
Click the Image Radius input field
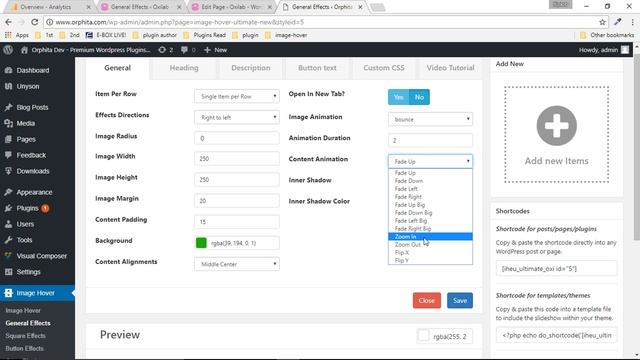(x=237, y=138)
